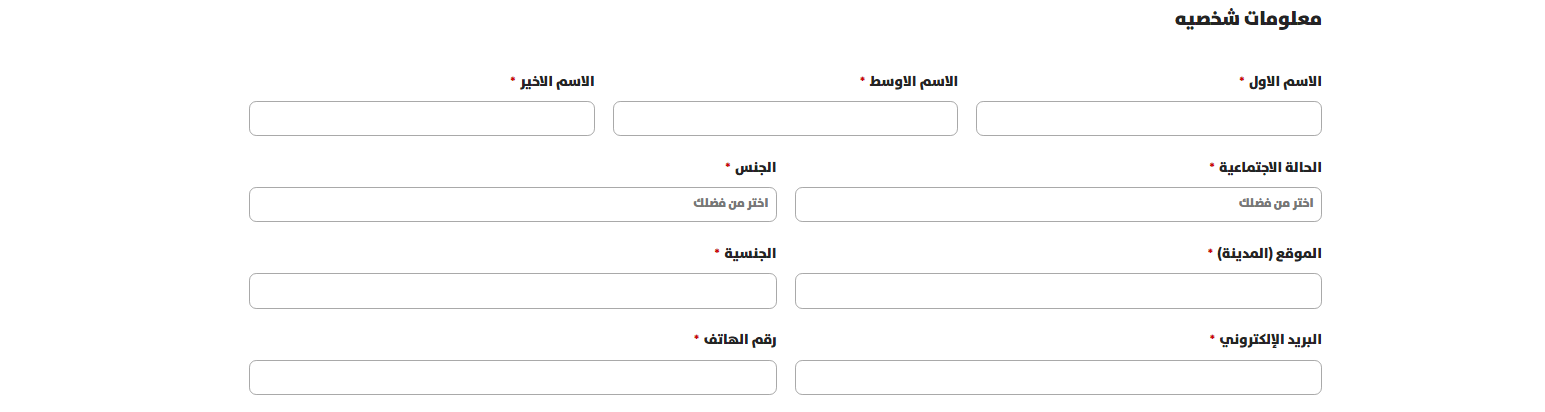The width and height of the screenshot is (1545, 412).
Task: Open the الحالة الاجتماعية (marital status) dropdown
Action: (x=1058, y=204)
